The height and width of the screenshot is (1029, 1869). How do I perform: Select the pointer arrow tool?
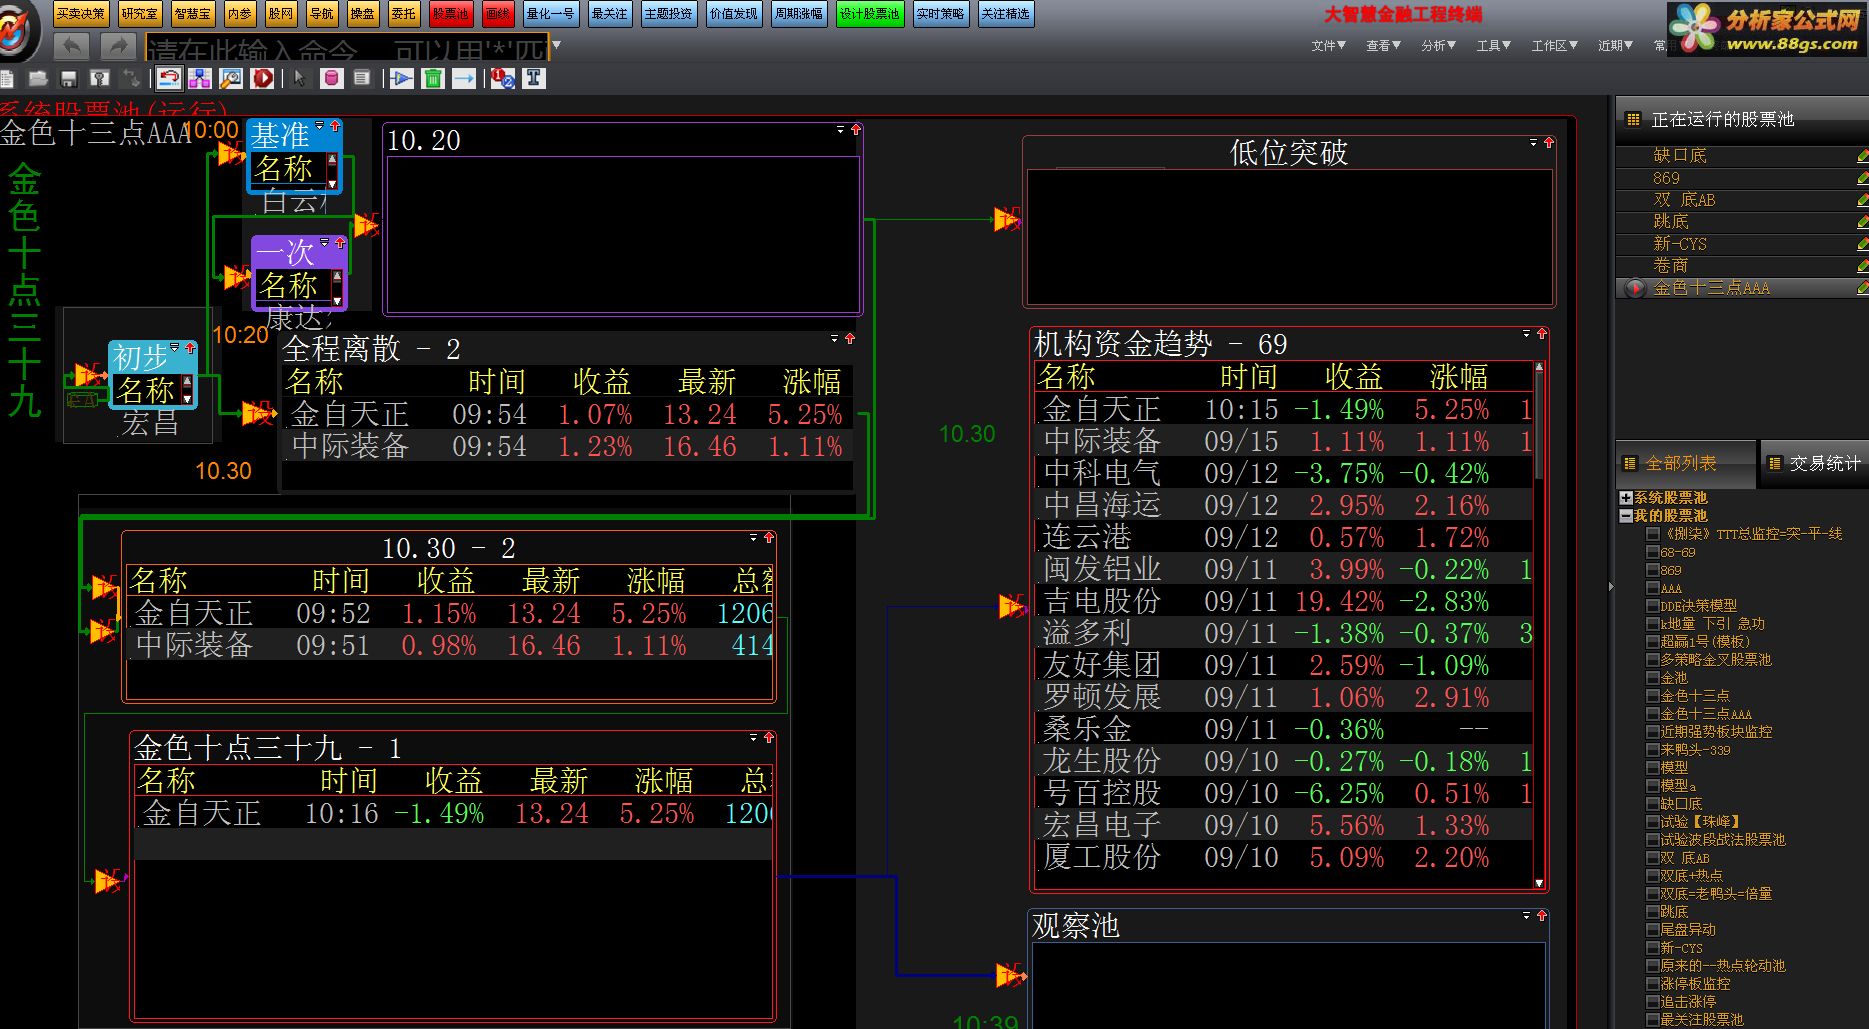[300, 78]
